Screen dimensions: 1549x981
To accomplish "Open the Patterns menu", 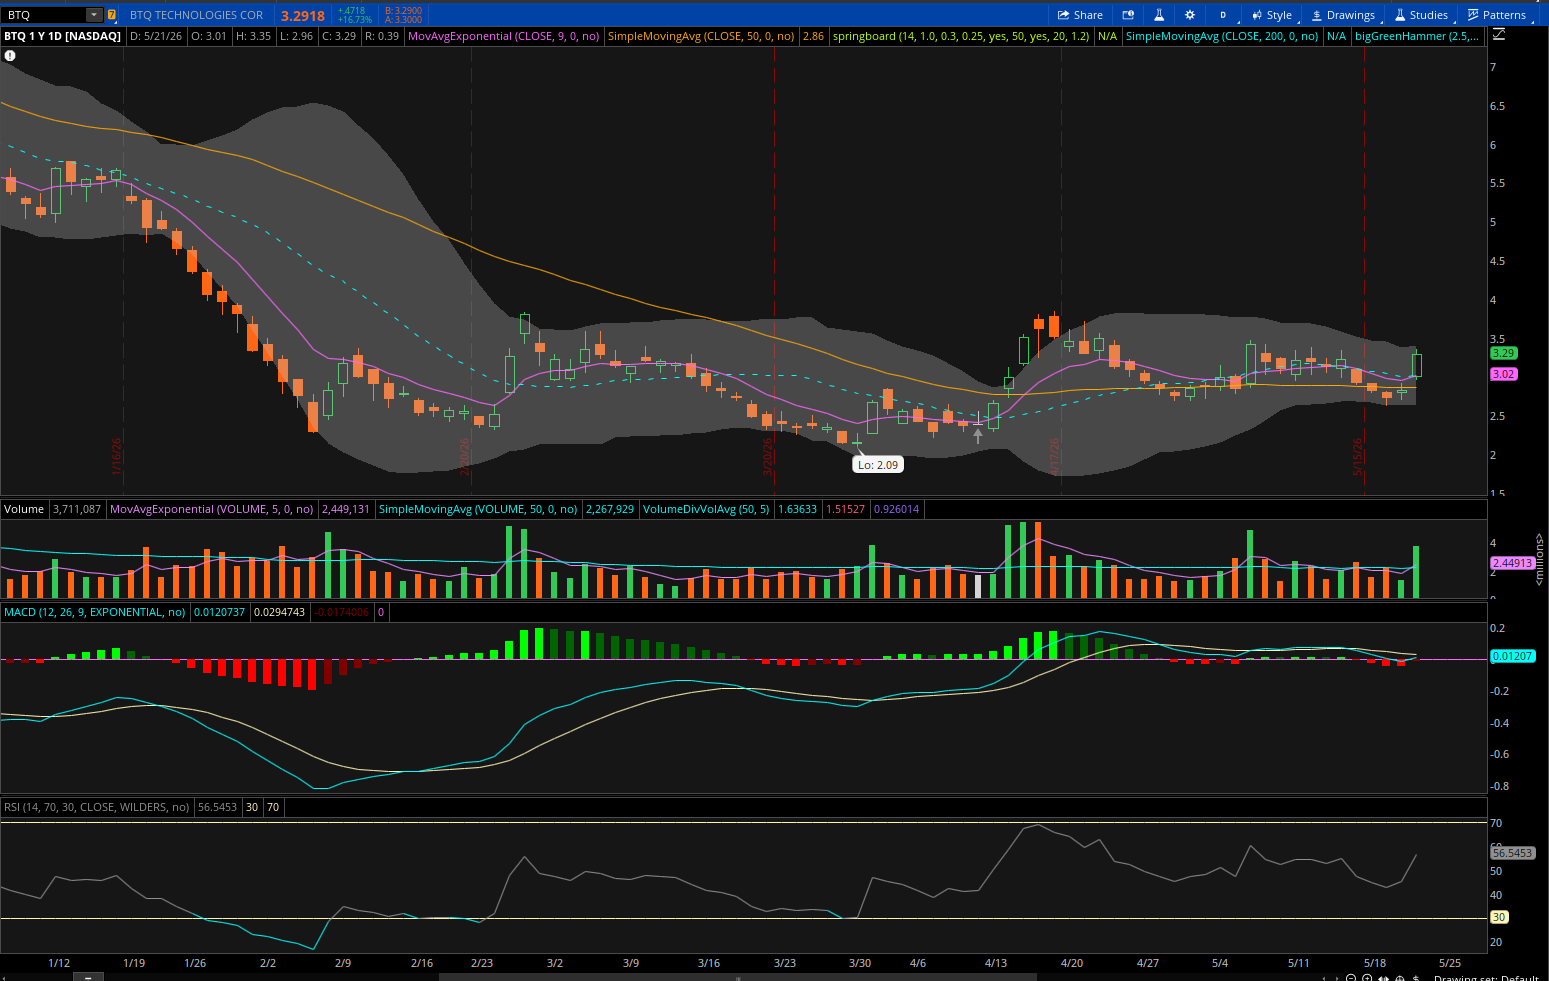I will (x=1497, y=15).
